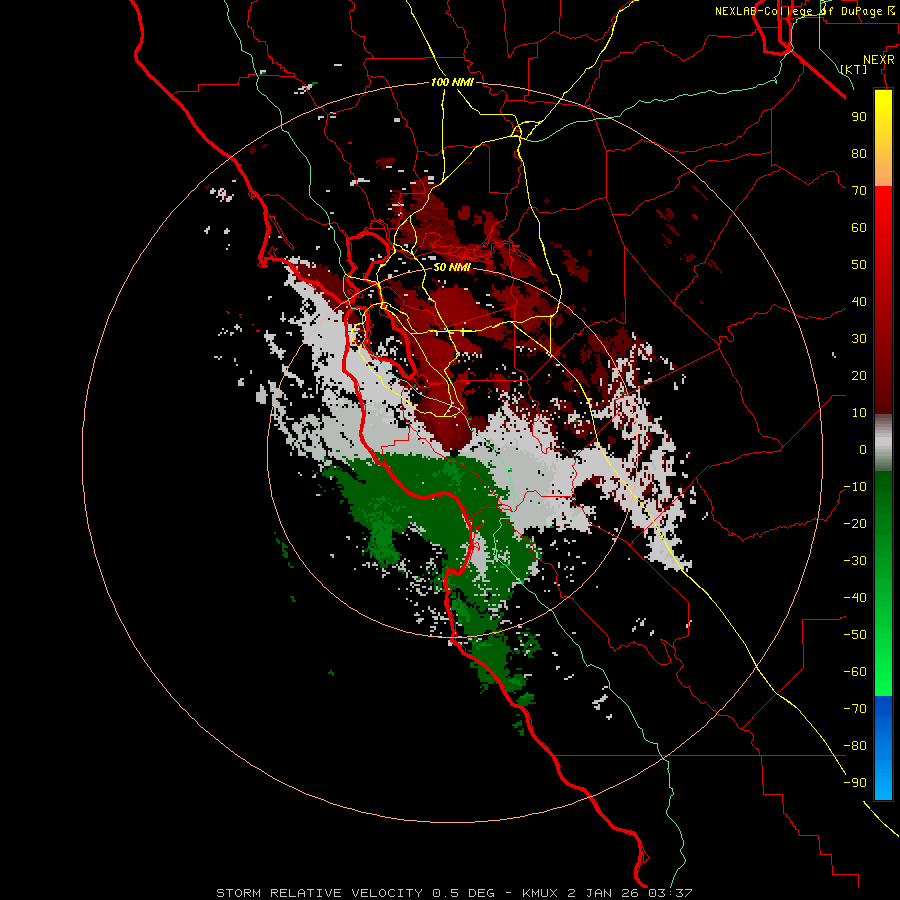Screen dimensions: 900x900
Task: Click the "0.5 DEG" elevation text
Action: pyautogui.click(x=463, y=893)
